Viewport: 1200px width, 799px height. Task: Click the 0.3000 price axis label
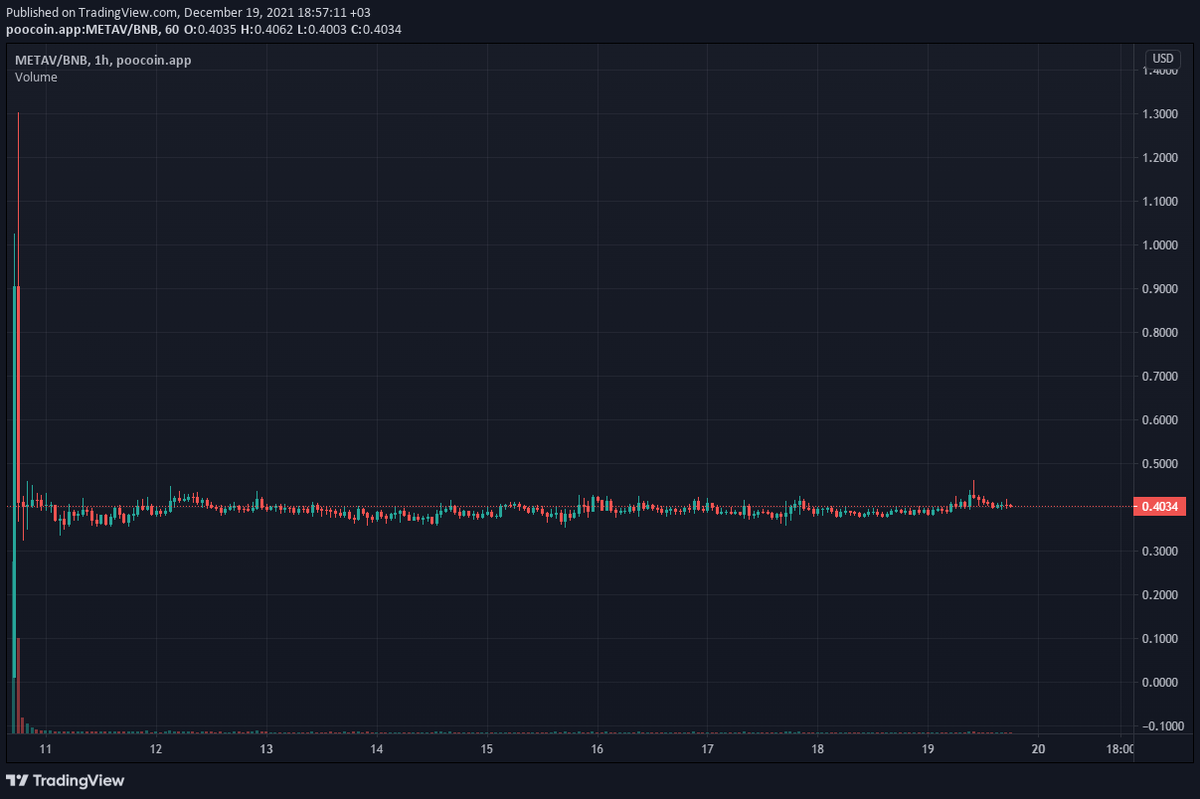point(1159,551)
